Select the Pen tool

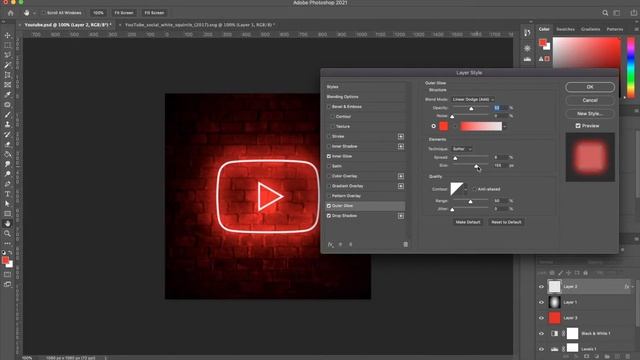7,184
